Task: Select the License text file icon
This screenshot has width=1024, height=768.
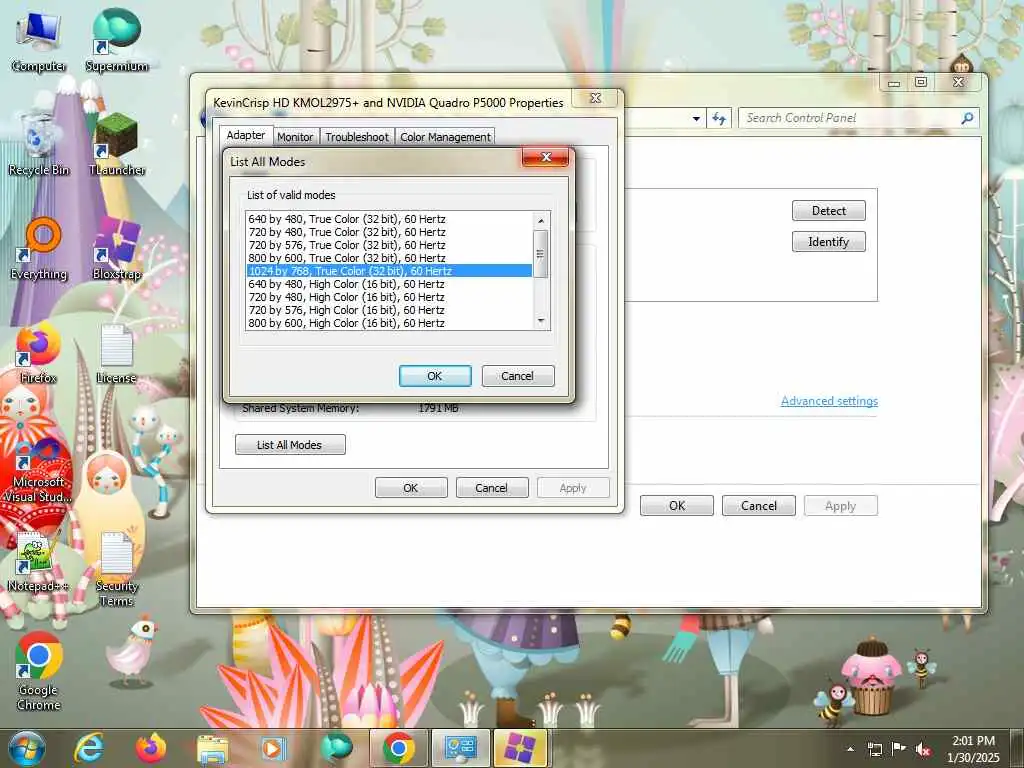Action: point(117,353)
